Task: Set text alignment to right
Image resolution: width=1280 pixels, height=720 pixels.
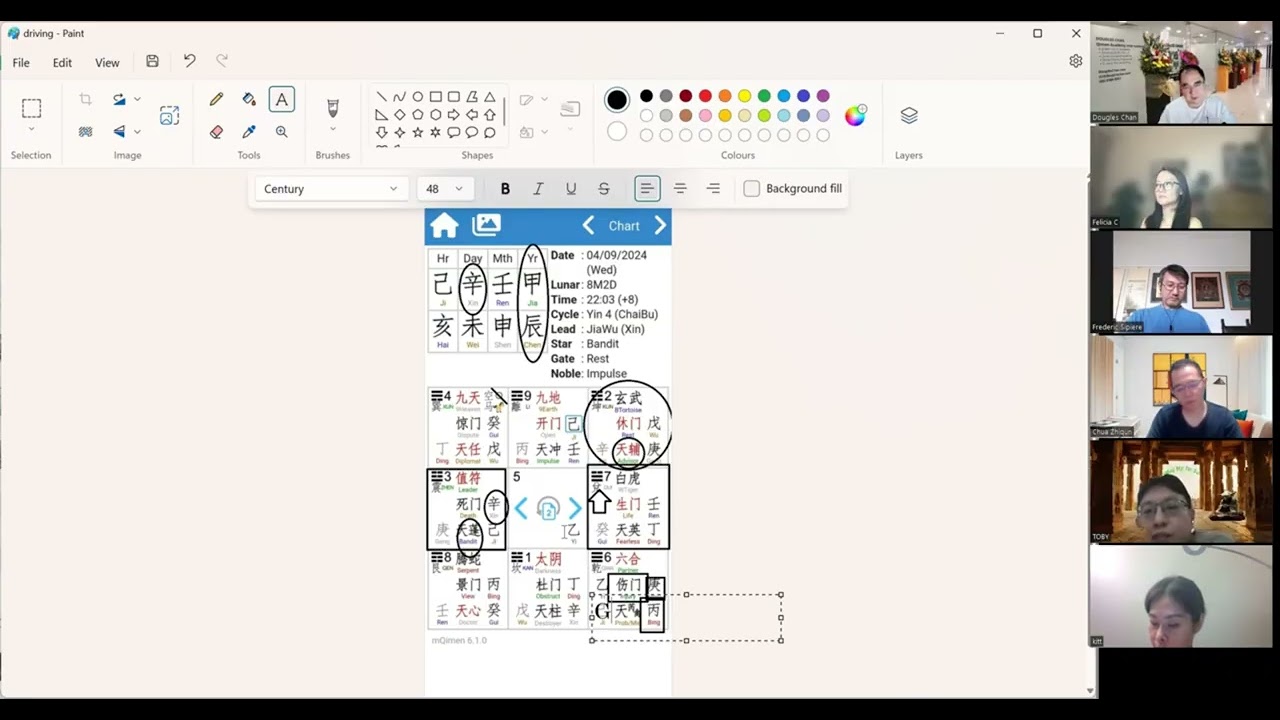Action: 713,188
